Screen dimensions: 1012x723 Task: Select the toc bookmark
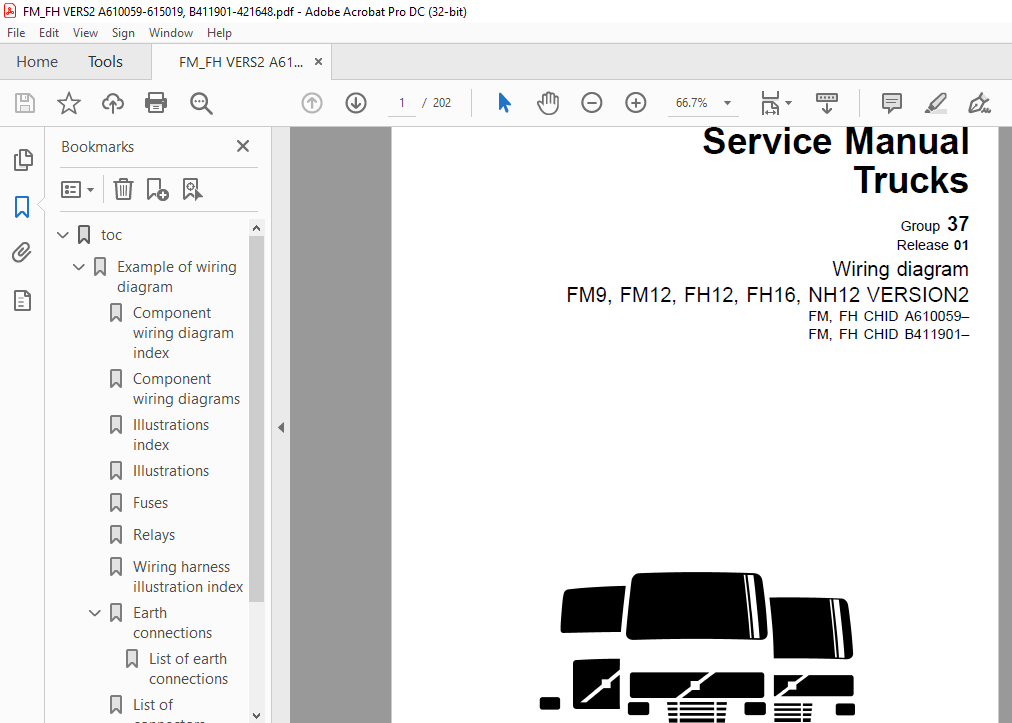pyautogui.click(x=111, y=235)
